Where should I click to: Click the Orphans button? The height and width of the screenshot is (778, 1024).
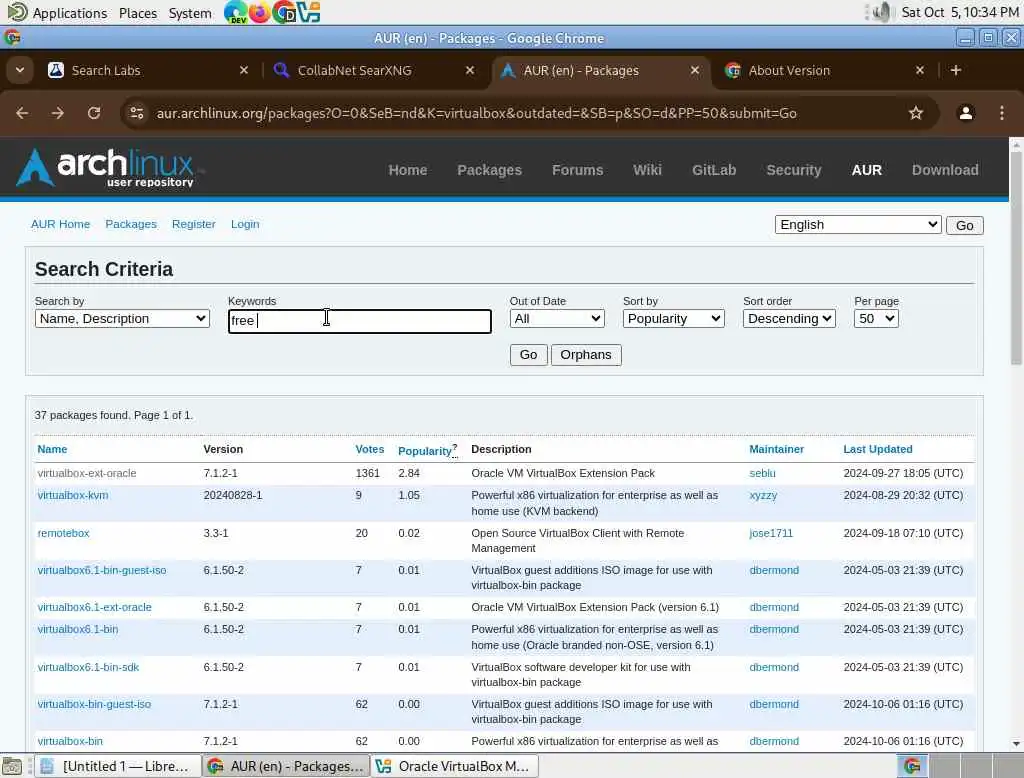(x=586, y=355)
